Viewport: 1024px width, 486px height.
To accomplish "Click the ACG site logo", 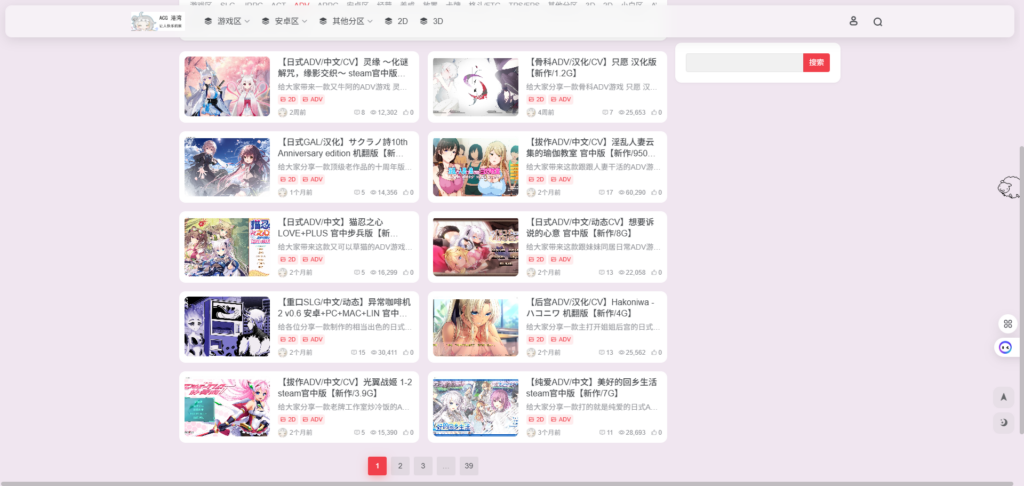I will 157,21.
